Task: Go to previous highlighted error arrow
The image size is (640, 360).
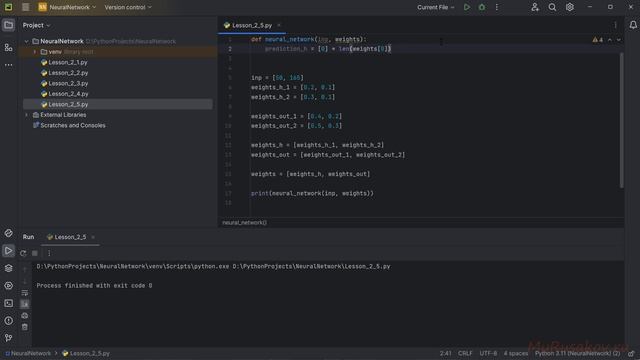Action: tap(610, 40)
